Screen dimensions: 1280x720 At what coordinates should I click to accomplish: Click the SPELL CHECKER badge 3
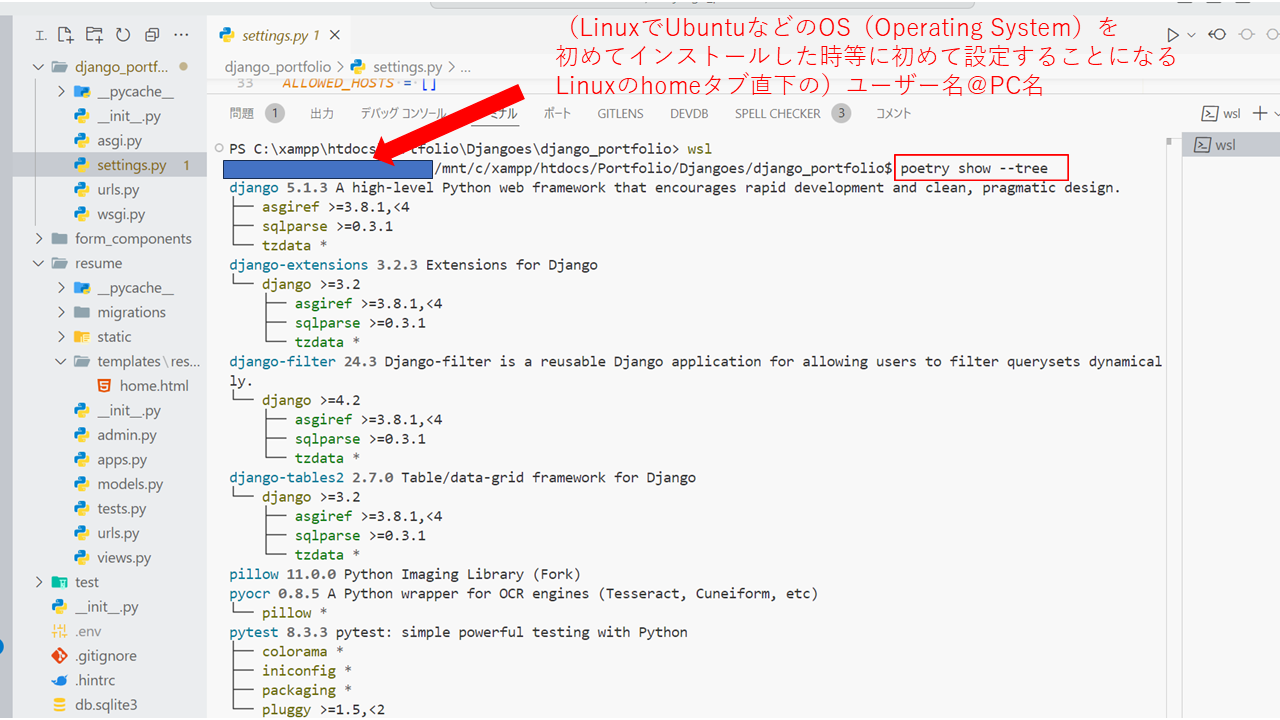click(x=841, y=113)
